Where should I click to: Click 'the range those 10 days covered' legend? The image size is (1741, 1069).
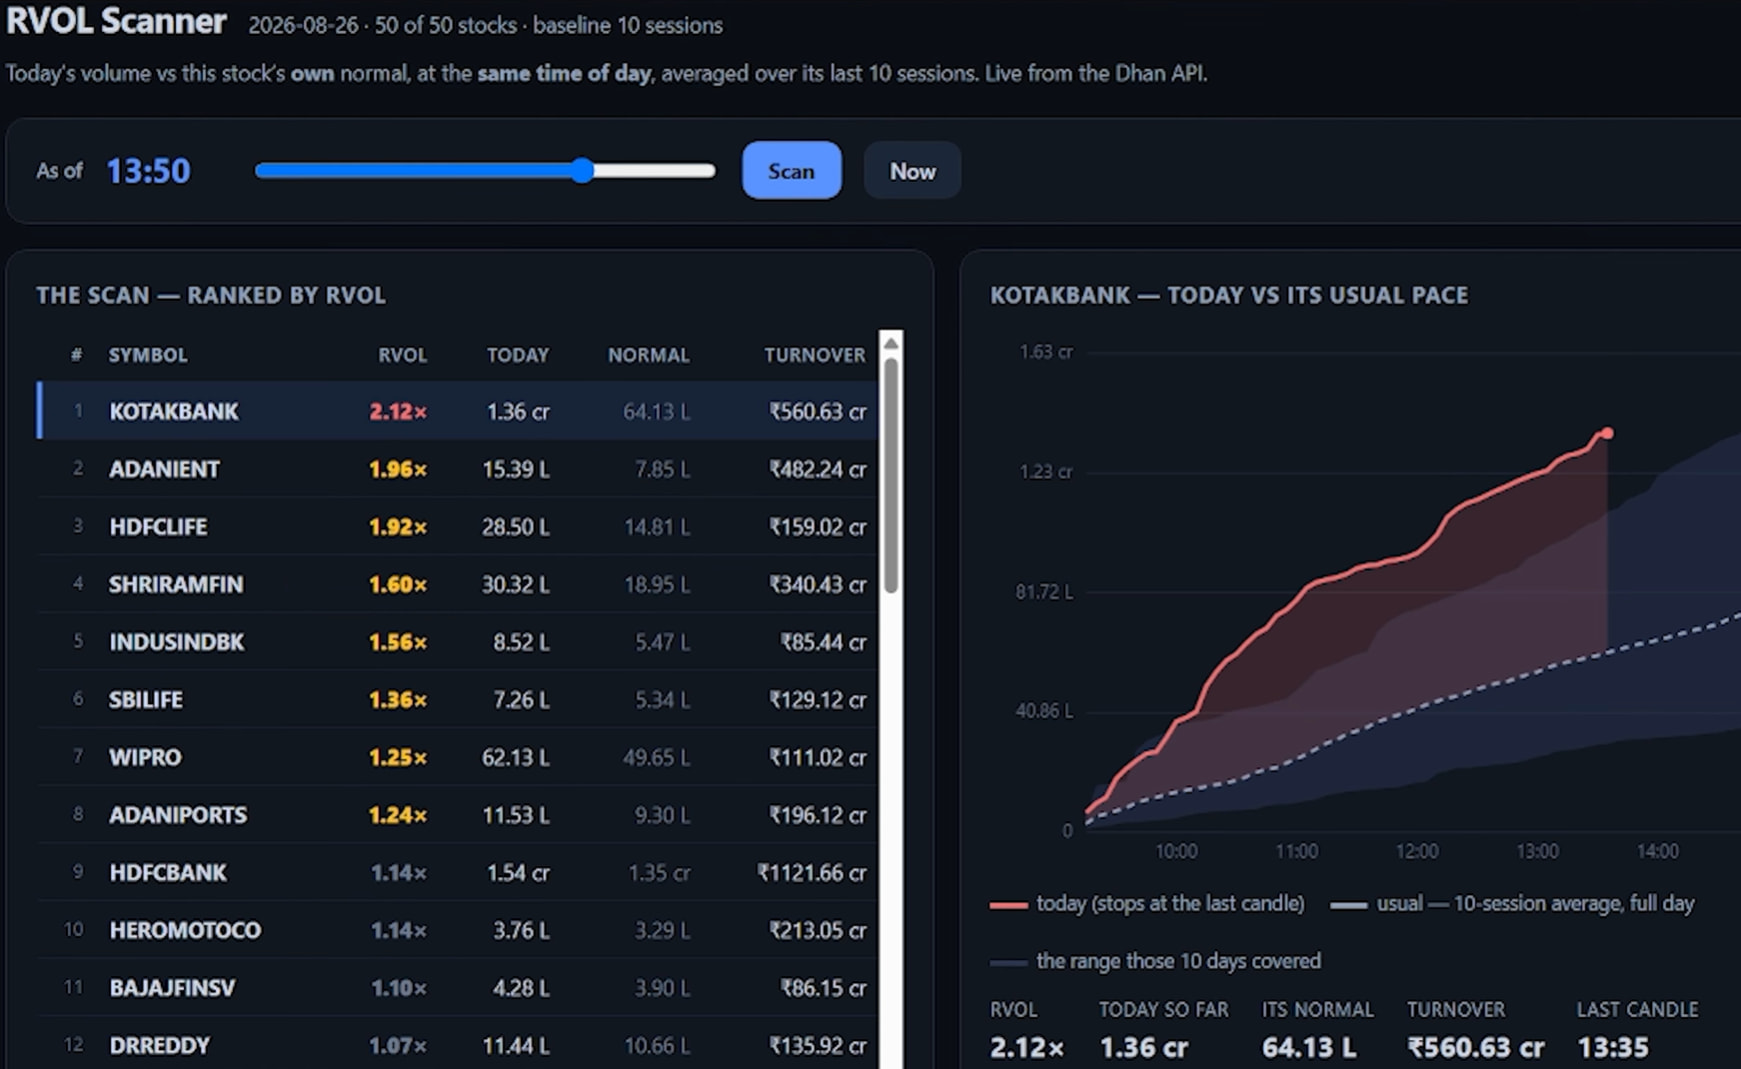(x=1156, y=961)
